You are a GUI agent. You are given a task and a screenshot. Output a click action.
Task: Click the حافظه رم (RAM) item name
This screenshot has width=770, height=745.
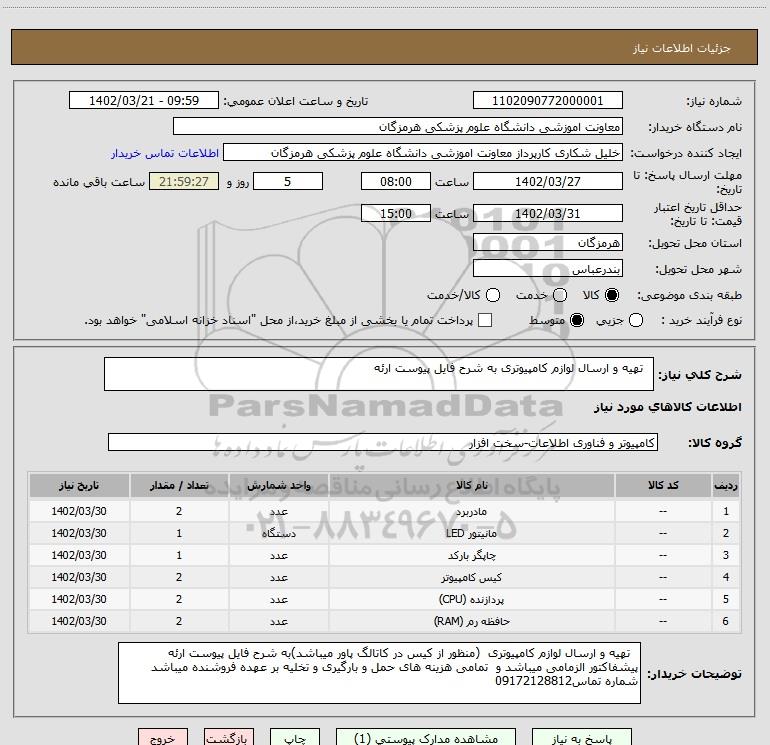coord(471,621)
